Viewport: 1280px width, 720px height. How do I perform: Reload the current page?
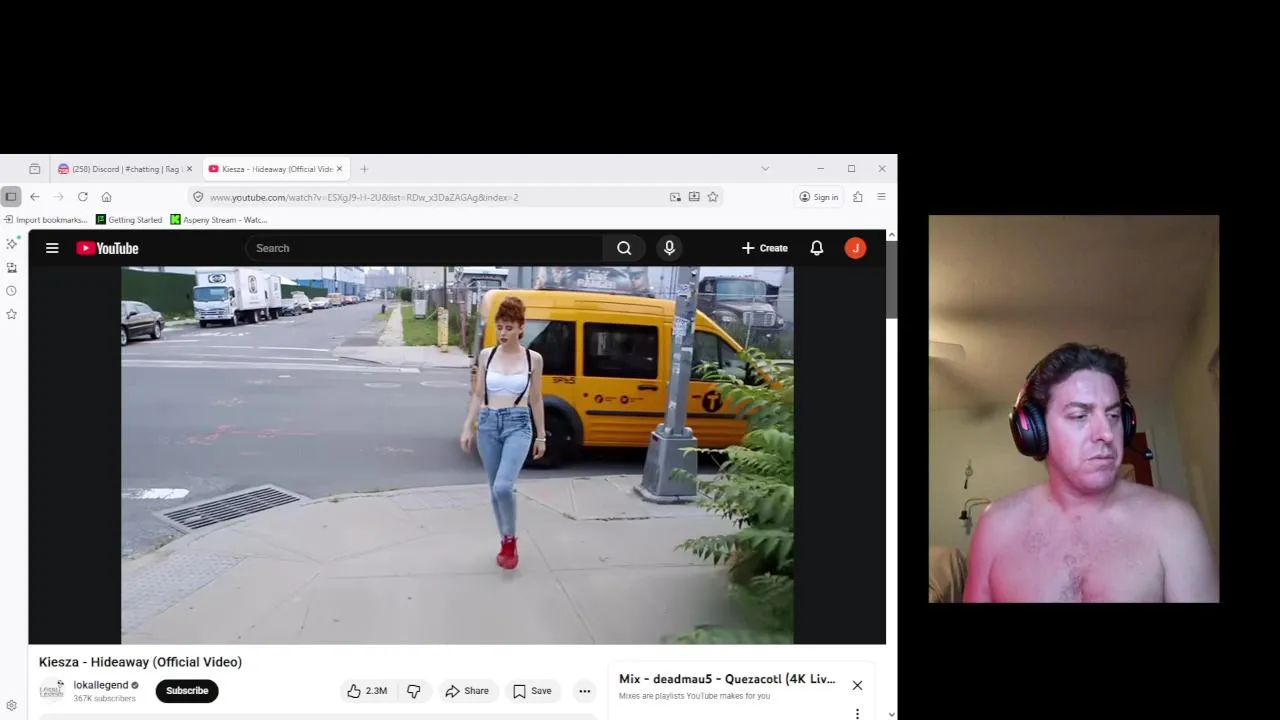pos(83,197)
